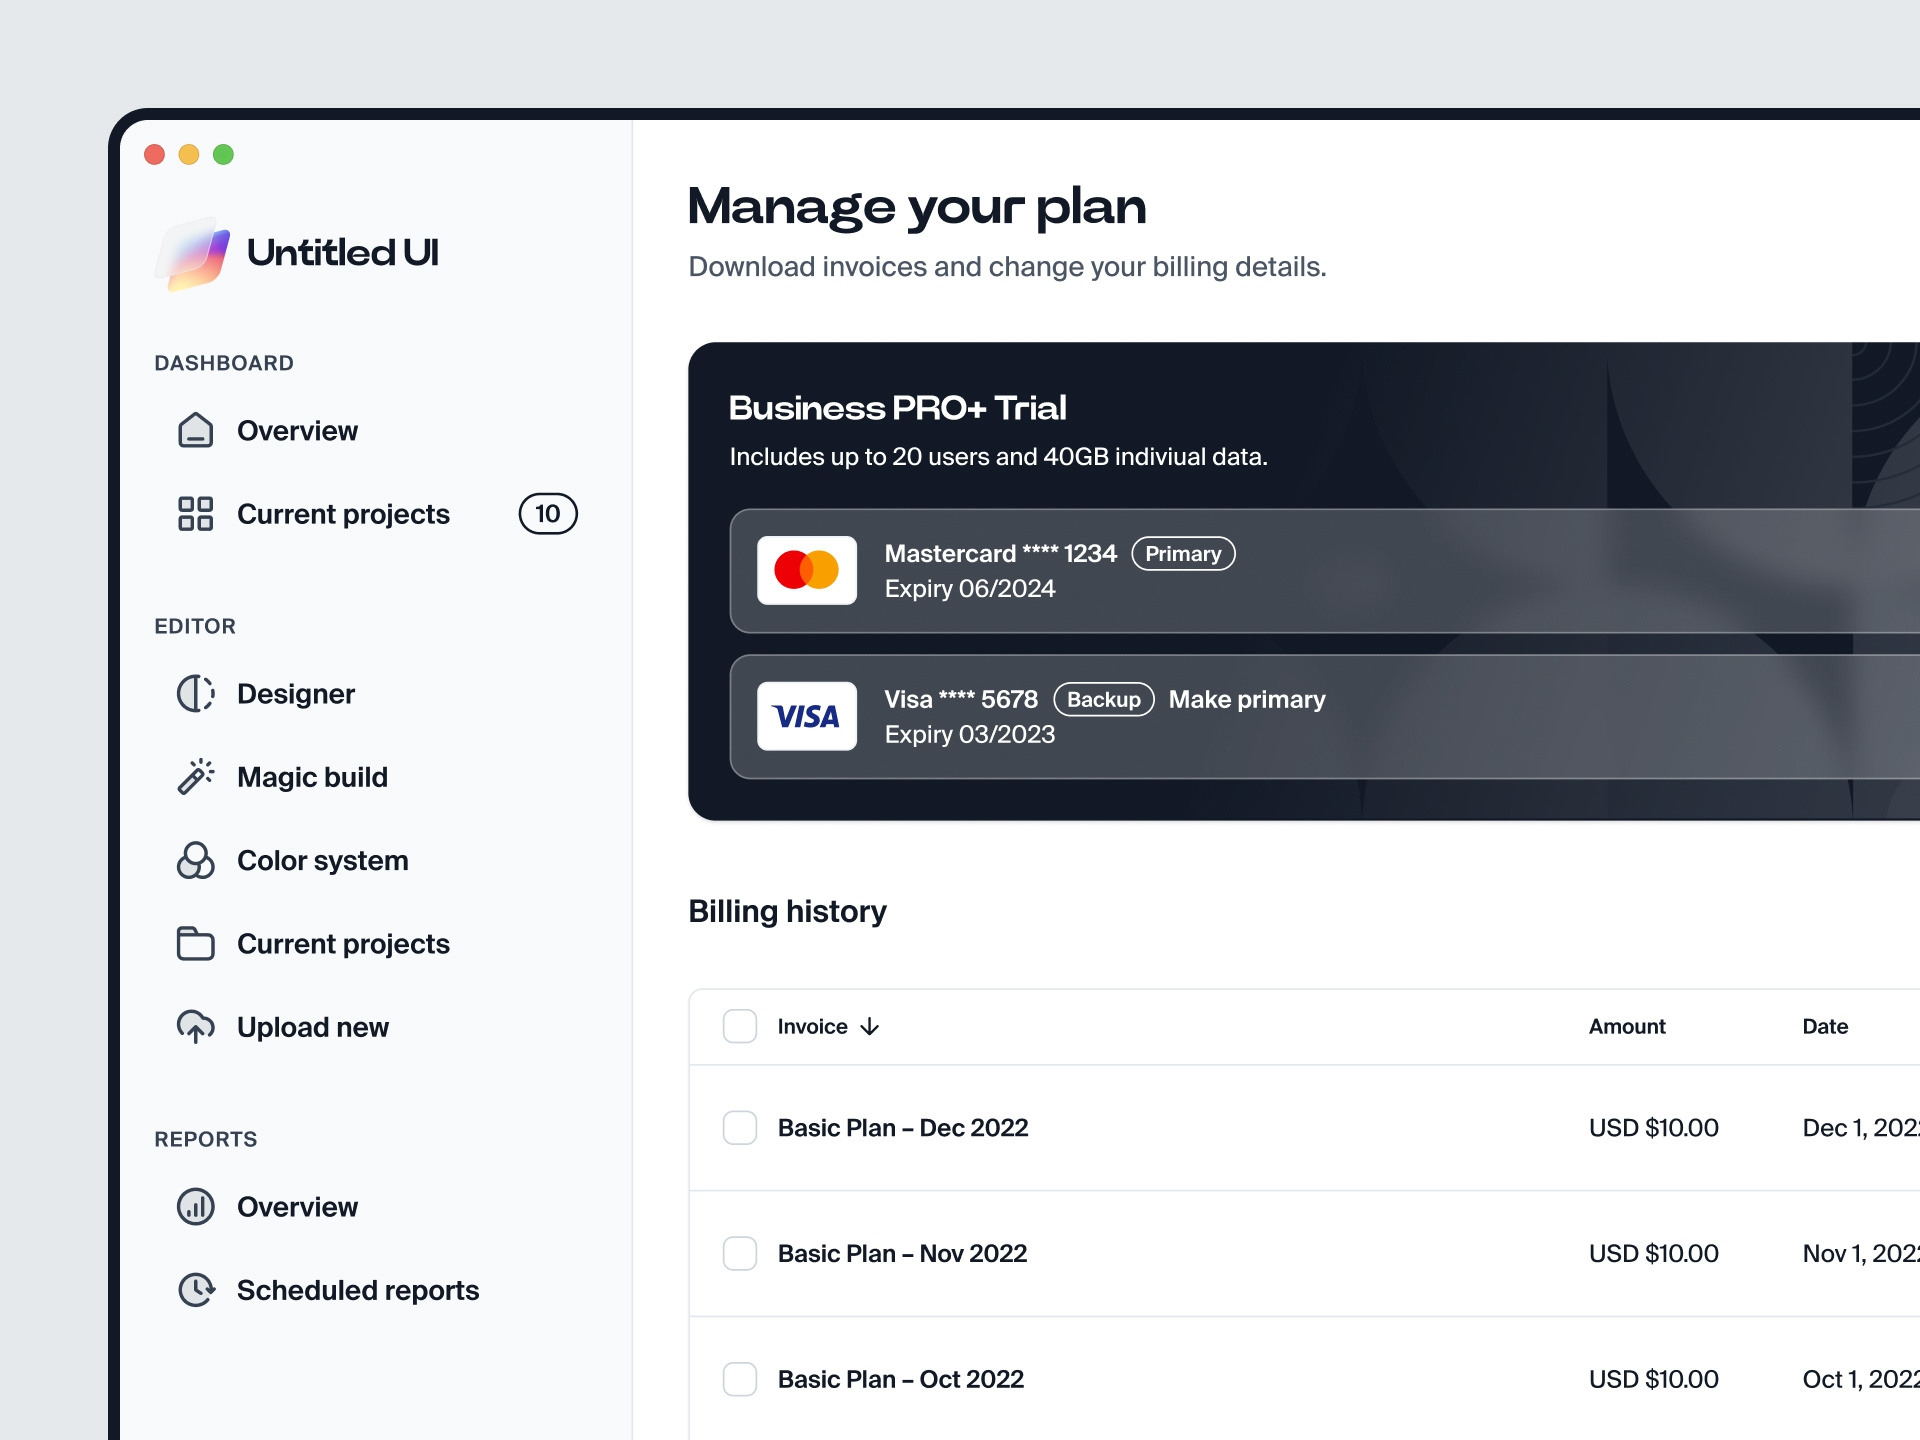The image size is (1920, 1440).
Task: Check the Basic Plan – Dec 2022 invoice
Action: (x=740, y=1128)
